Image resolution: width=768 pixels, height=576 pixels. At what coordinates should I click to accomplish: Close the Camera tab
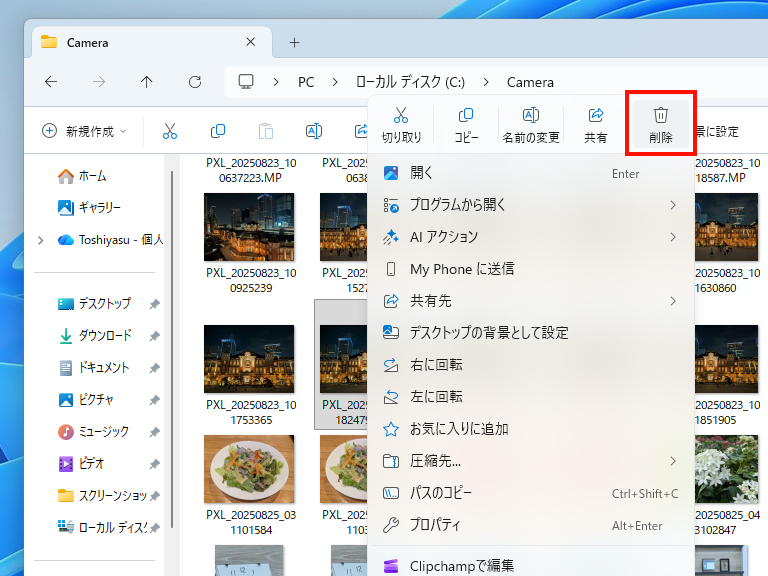pos(250,42)
